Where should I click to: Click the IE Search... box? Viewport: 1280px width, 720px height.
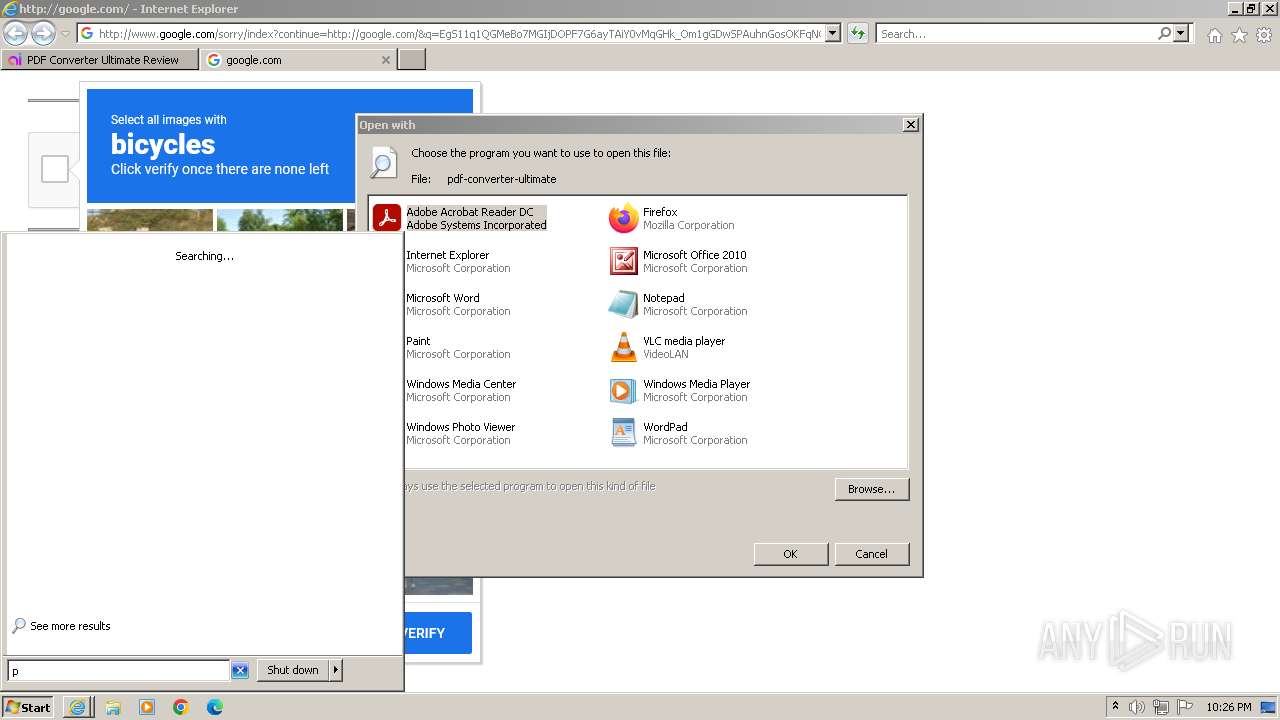click(1015, 34)
